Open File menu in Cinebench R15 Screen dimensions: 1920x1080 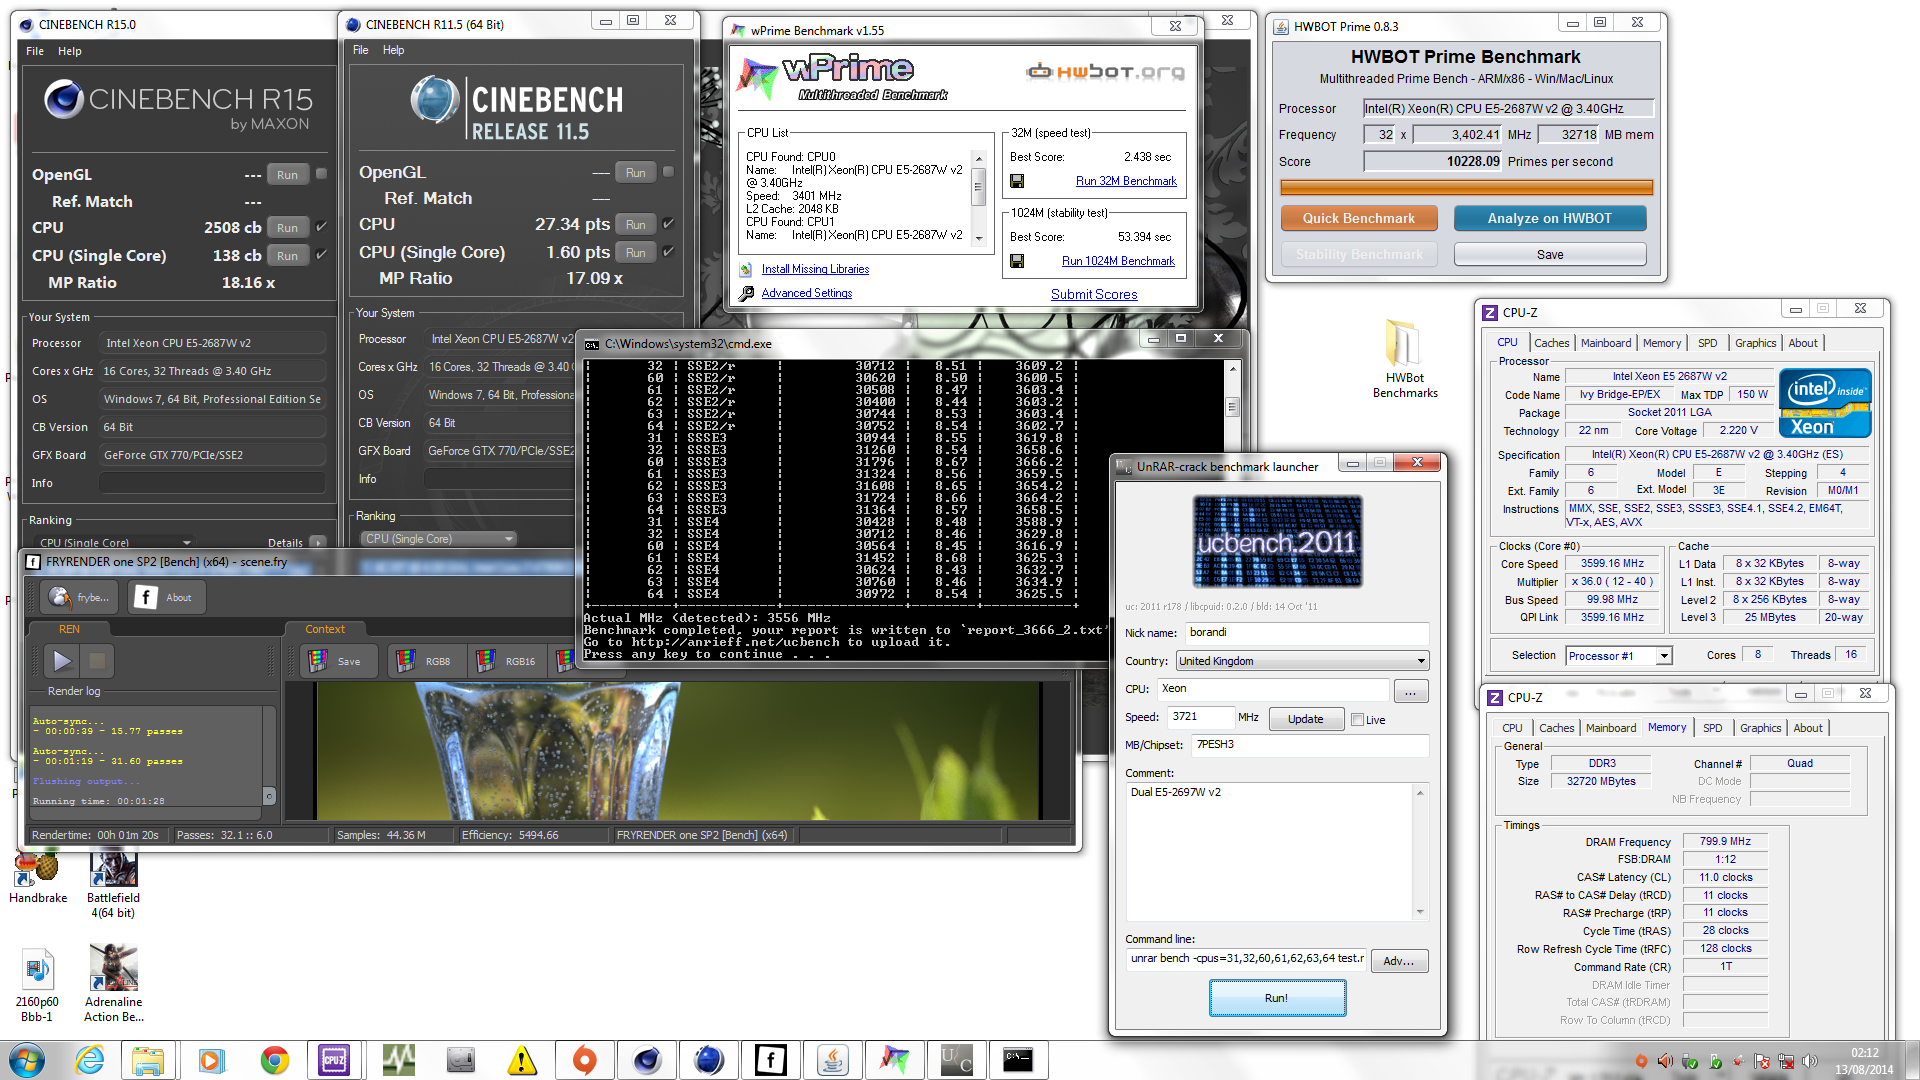click(35, 51)
